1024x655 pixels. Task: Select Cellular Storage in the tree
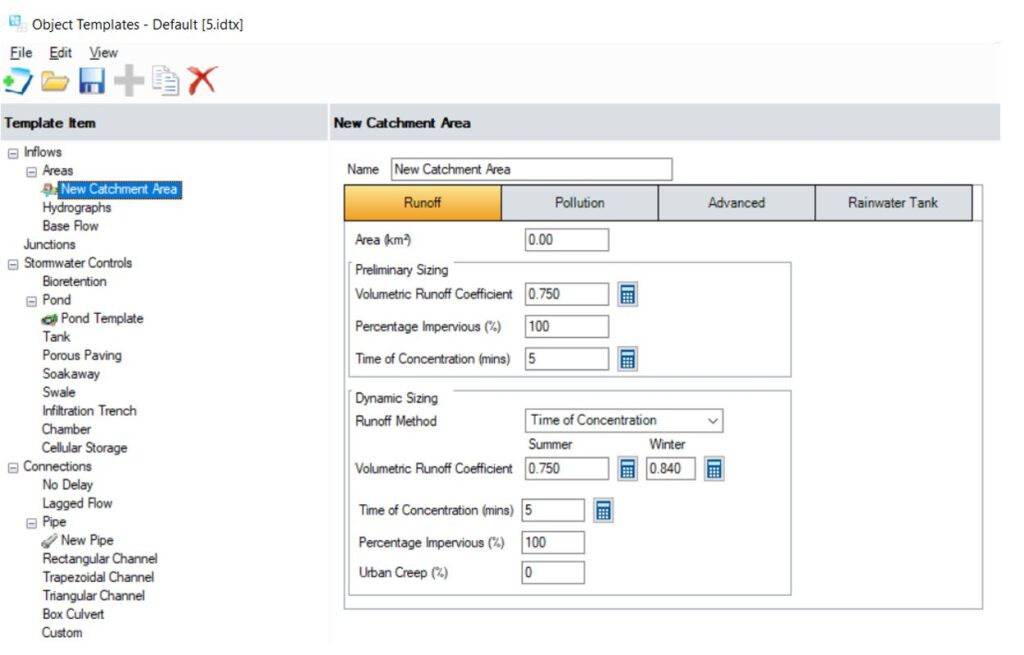tap(85, 449)
